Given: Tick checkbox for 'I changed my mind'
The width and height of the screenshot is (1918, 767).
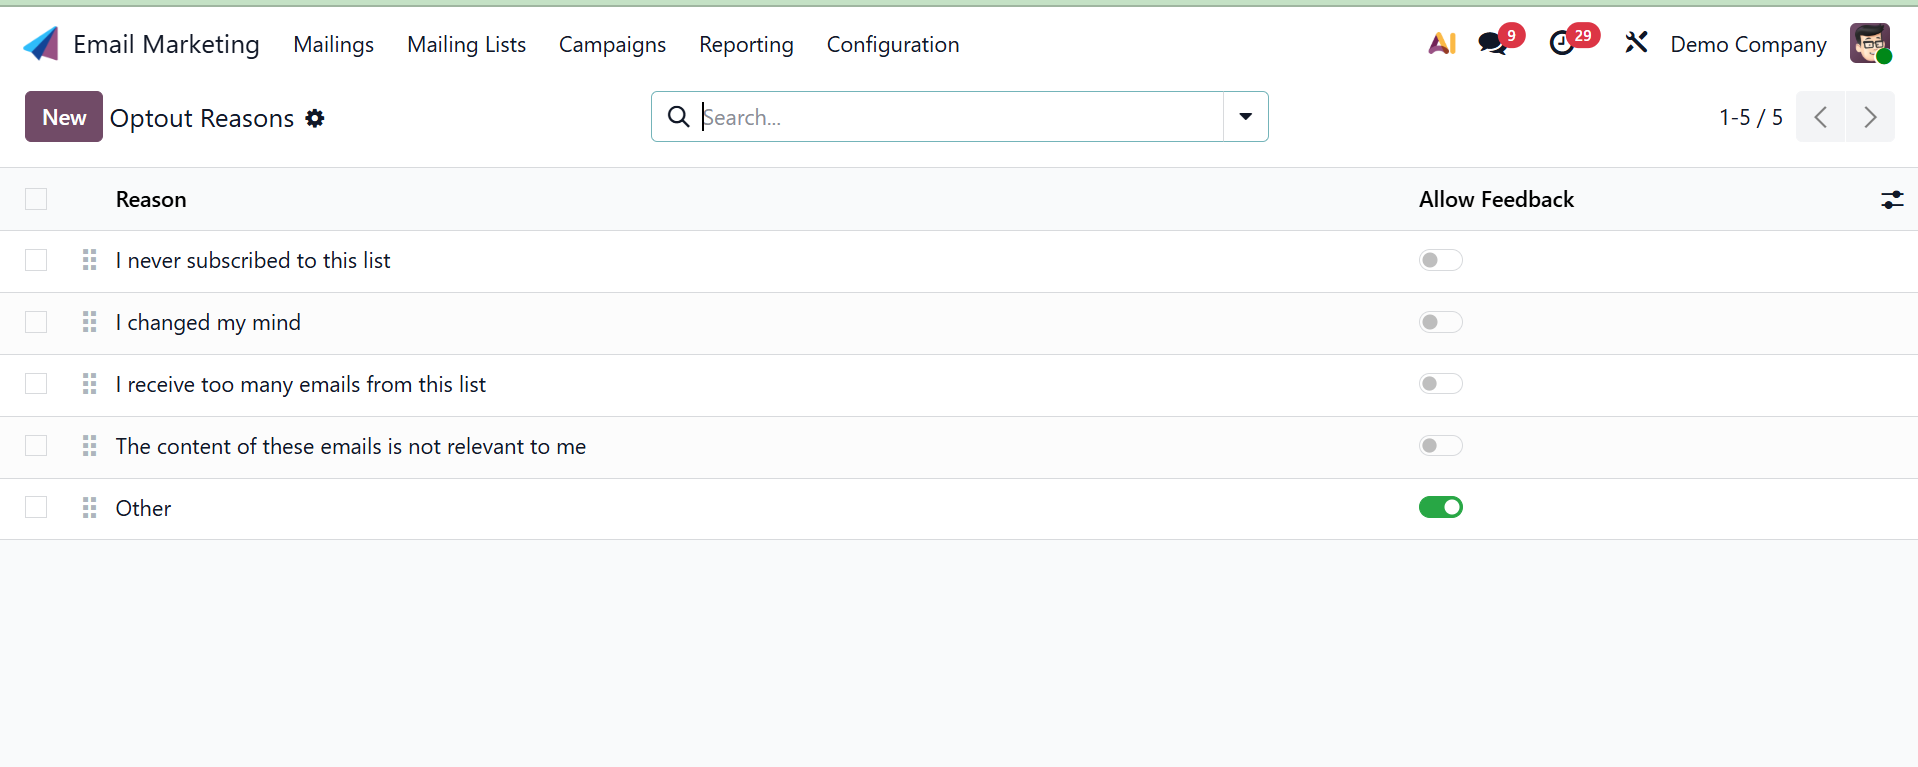Looking at the screenshot, I should tap(36, 322).
